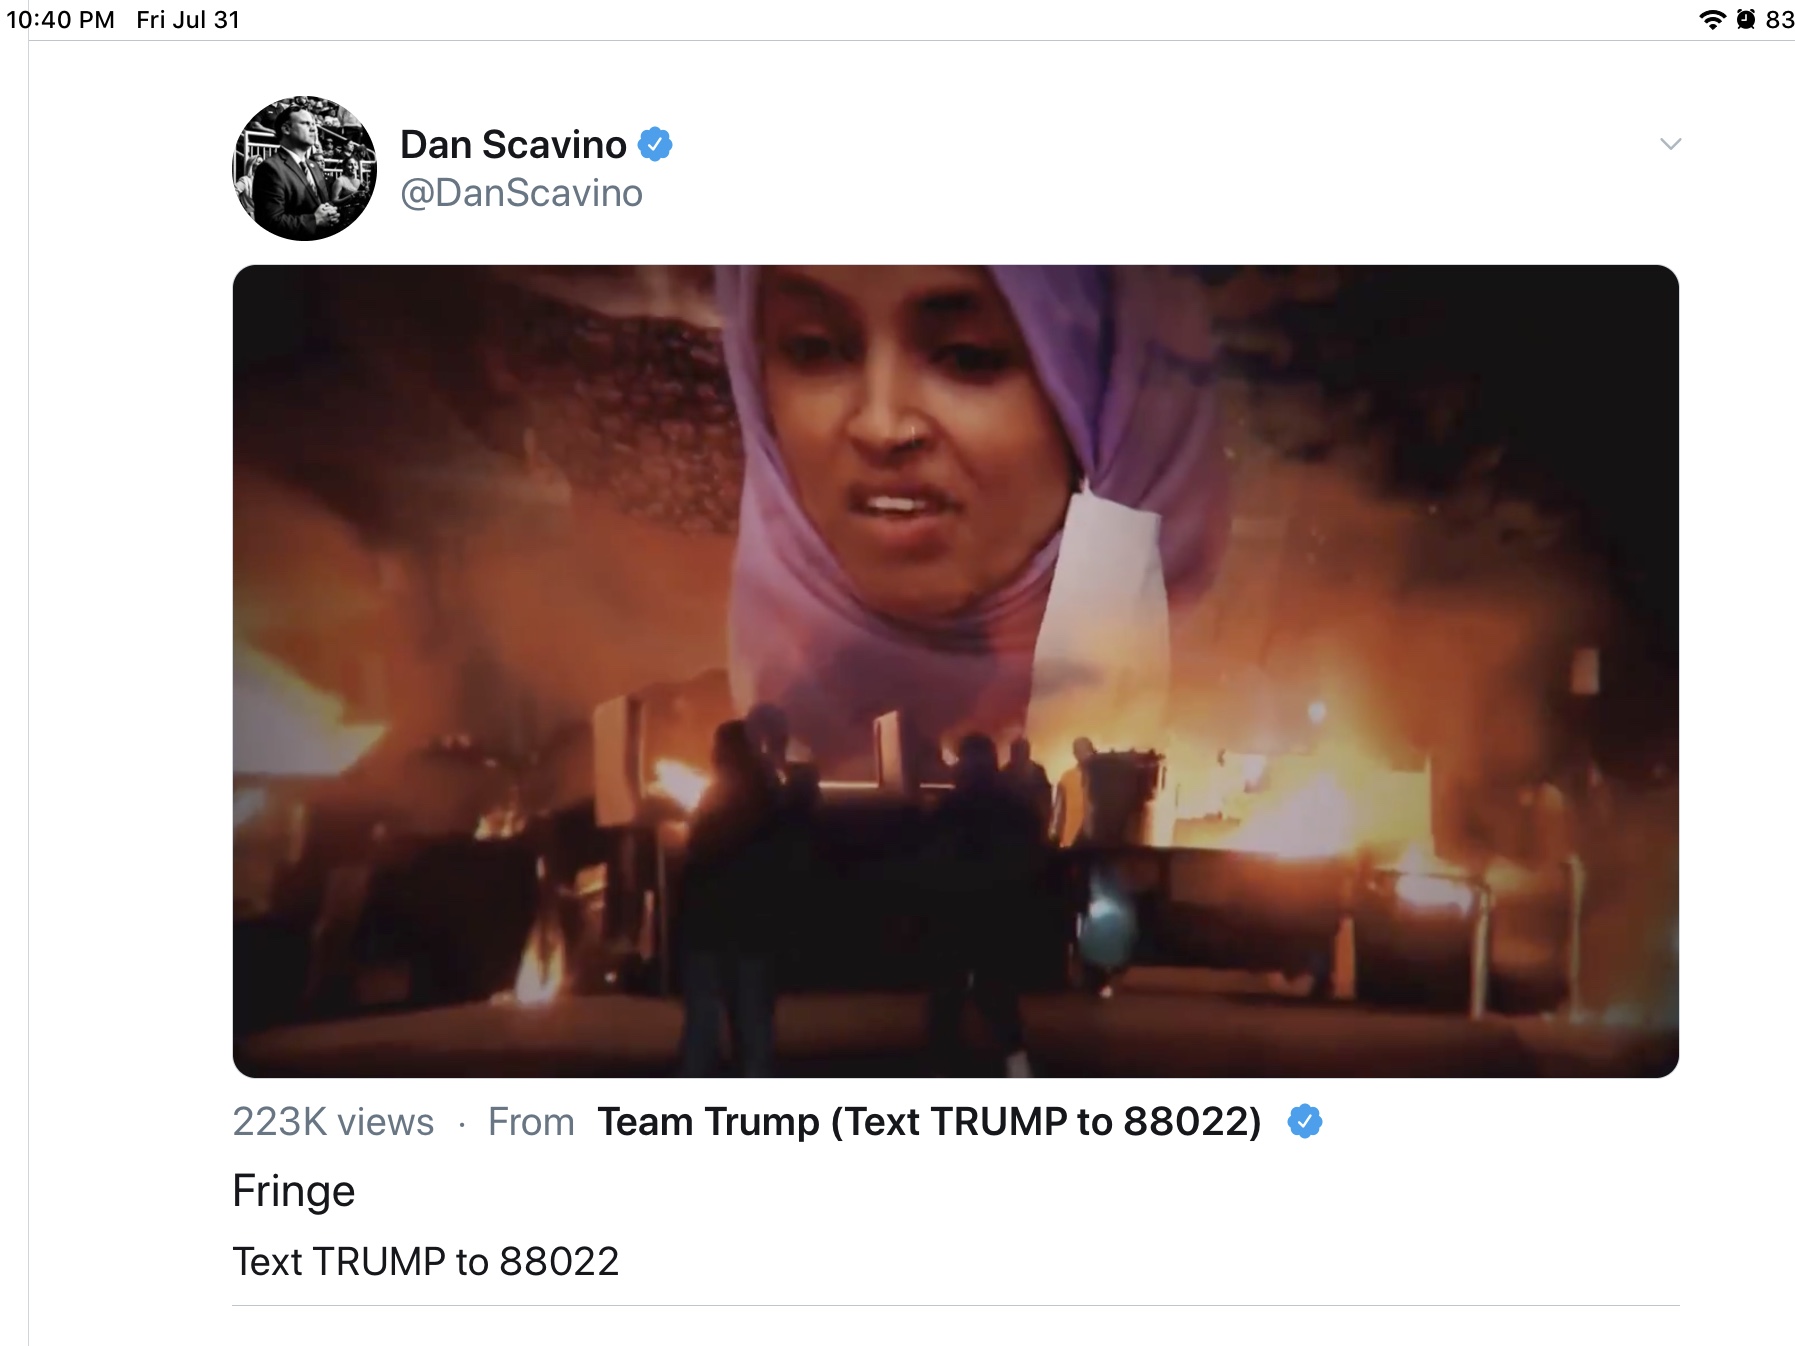Open the Team Trump source account link

pyautogui.click(x=929, y=1122)
